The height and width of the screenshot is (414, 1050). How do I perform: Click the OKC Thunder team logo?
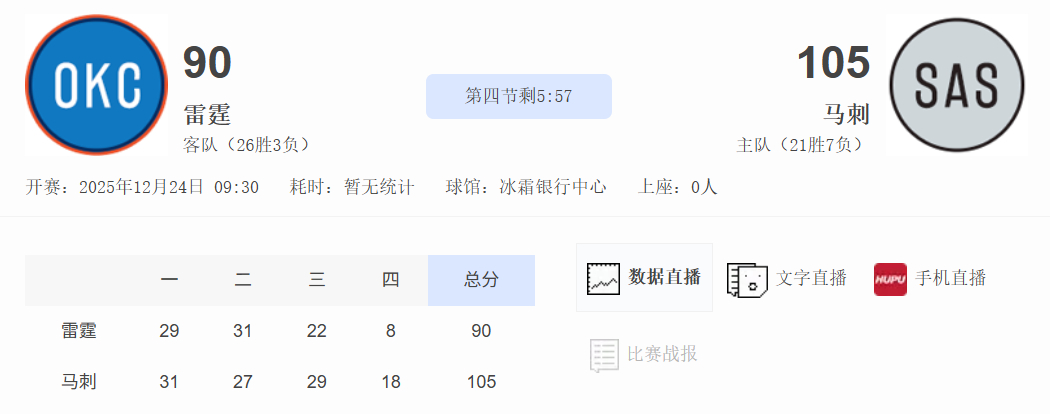pos(96,85)
